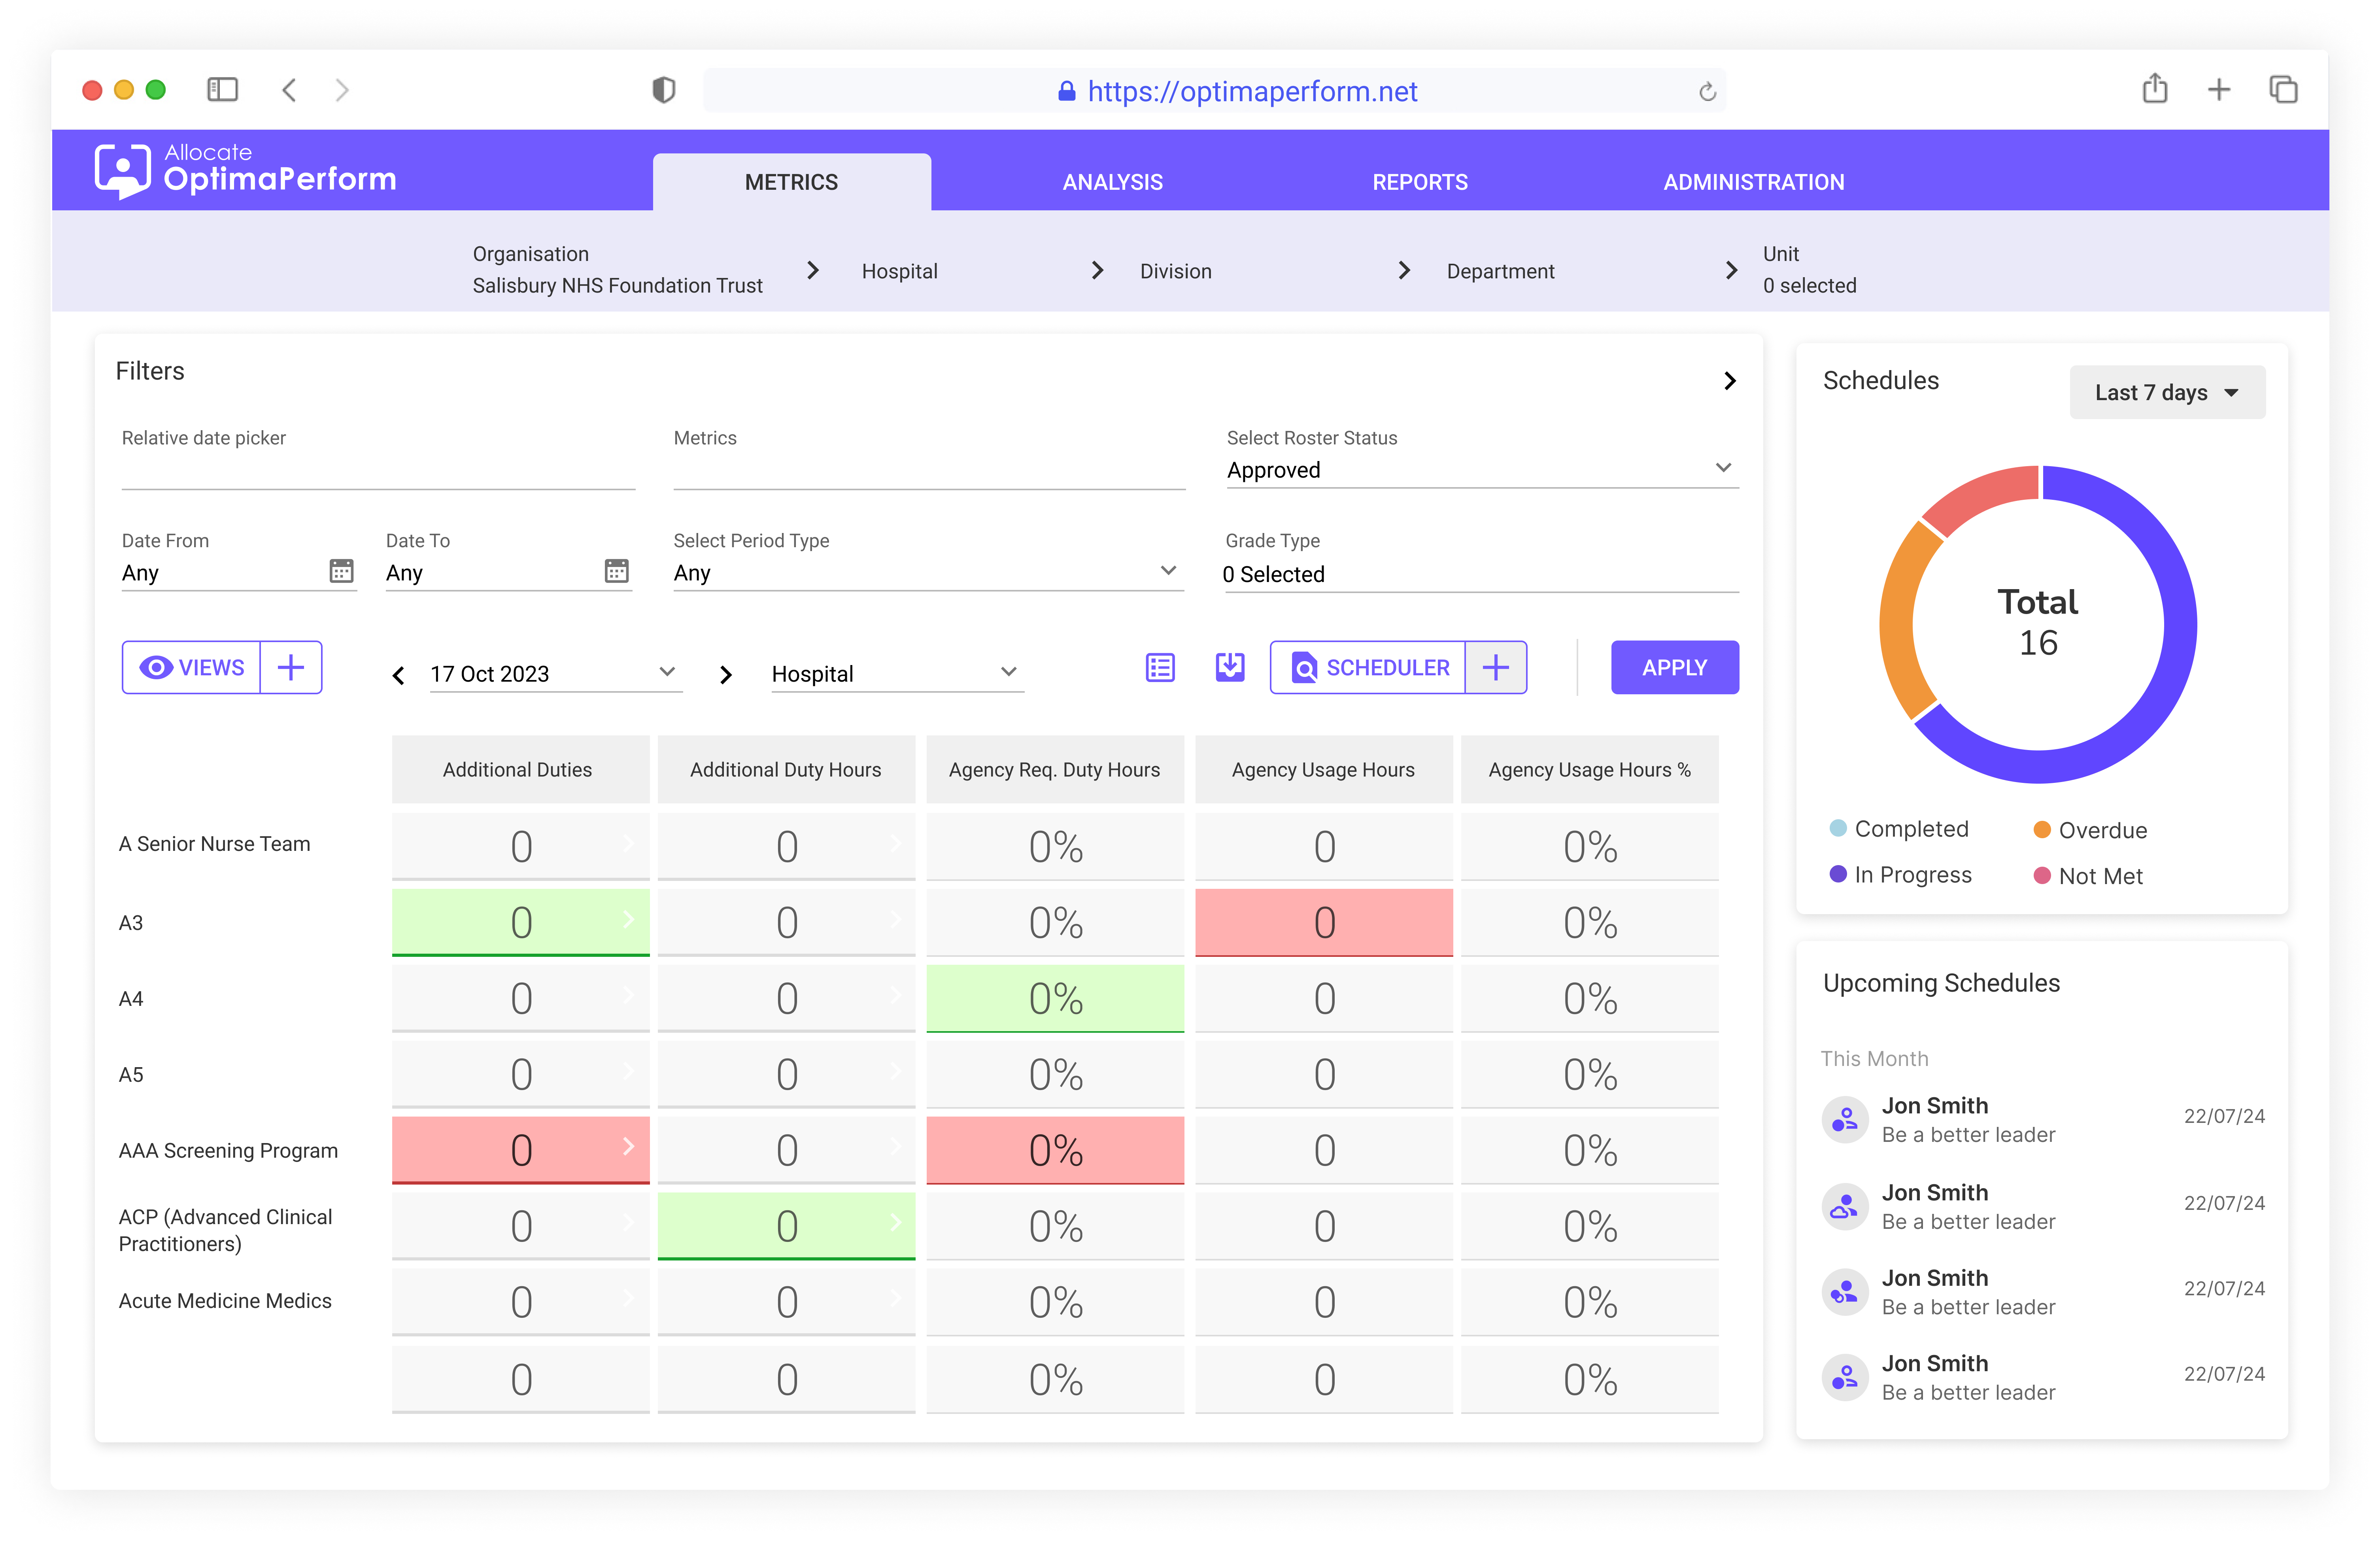
Task: Show the browser tab overview icon
Action: pyautogui.click(x=2283, y=90)
